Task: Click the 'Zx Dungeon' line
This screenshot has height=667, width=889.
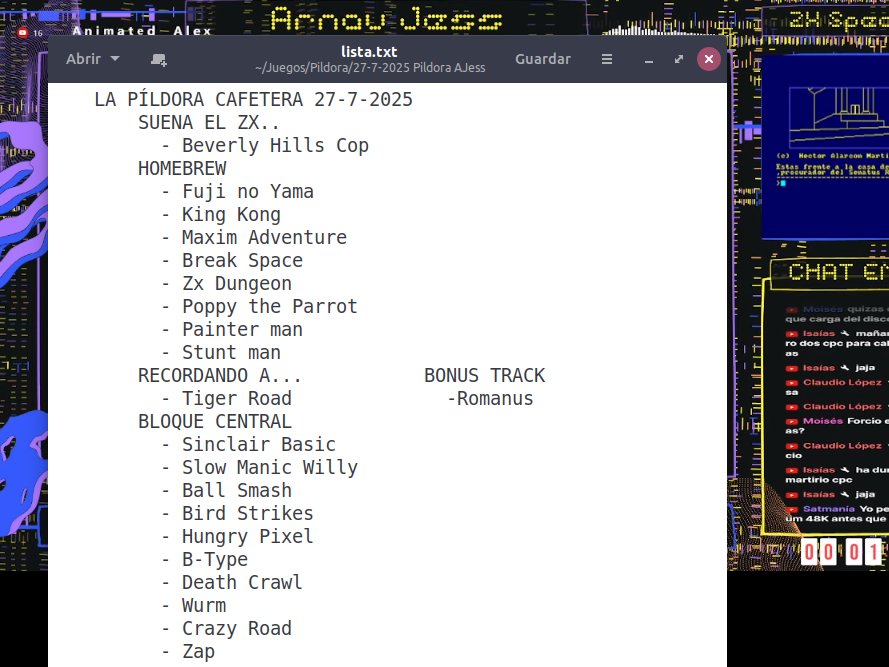Action: (x=227, y=284)
